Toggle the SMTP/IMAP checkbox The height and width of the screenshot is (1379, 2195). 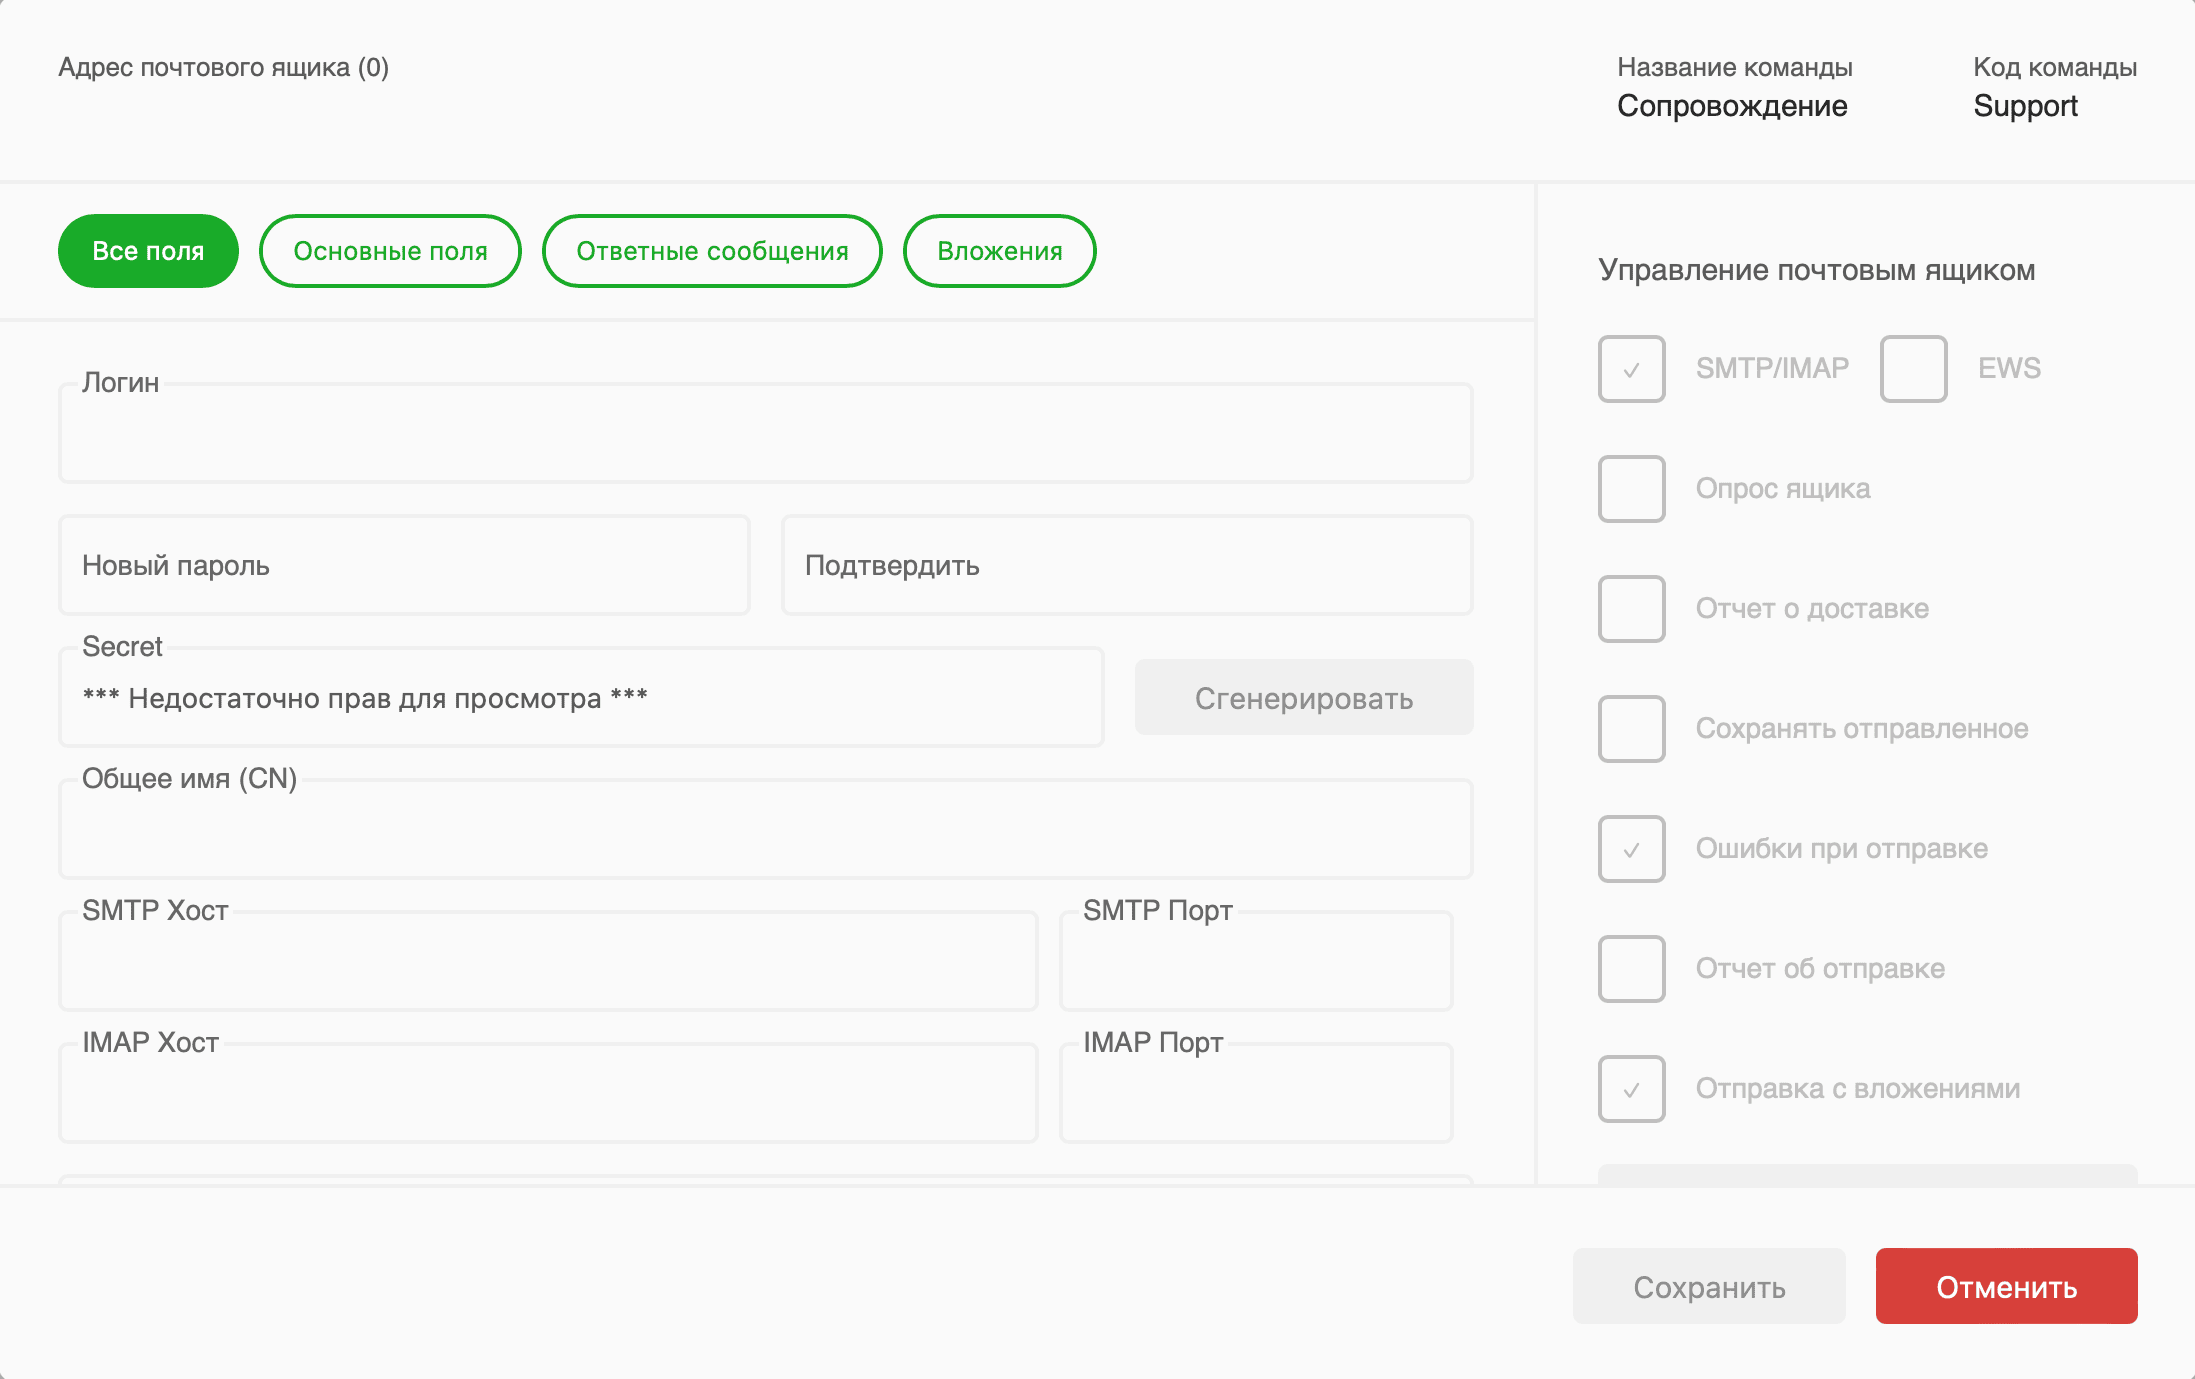pos(1631,369)
